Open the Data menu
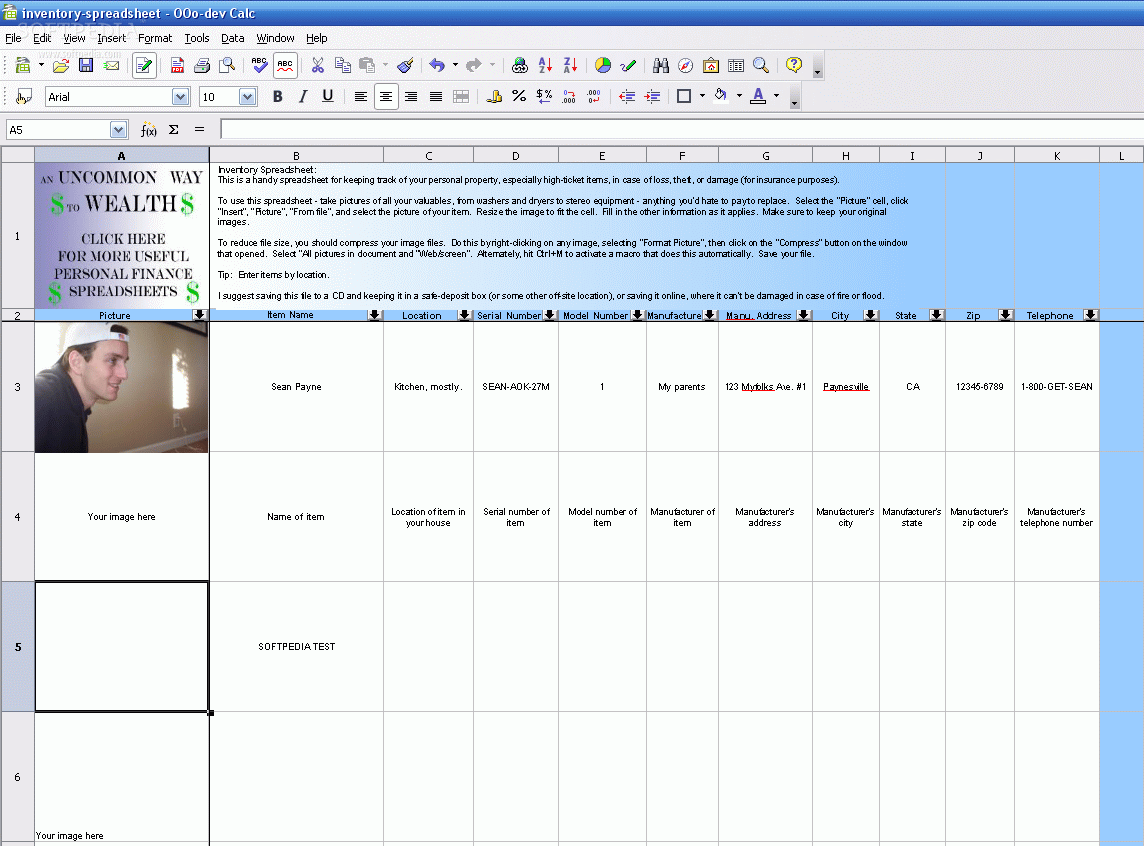 (x=233, y=38)
